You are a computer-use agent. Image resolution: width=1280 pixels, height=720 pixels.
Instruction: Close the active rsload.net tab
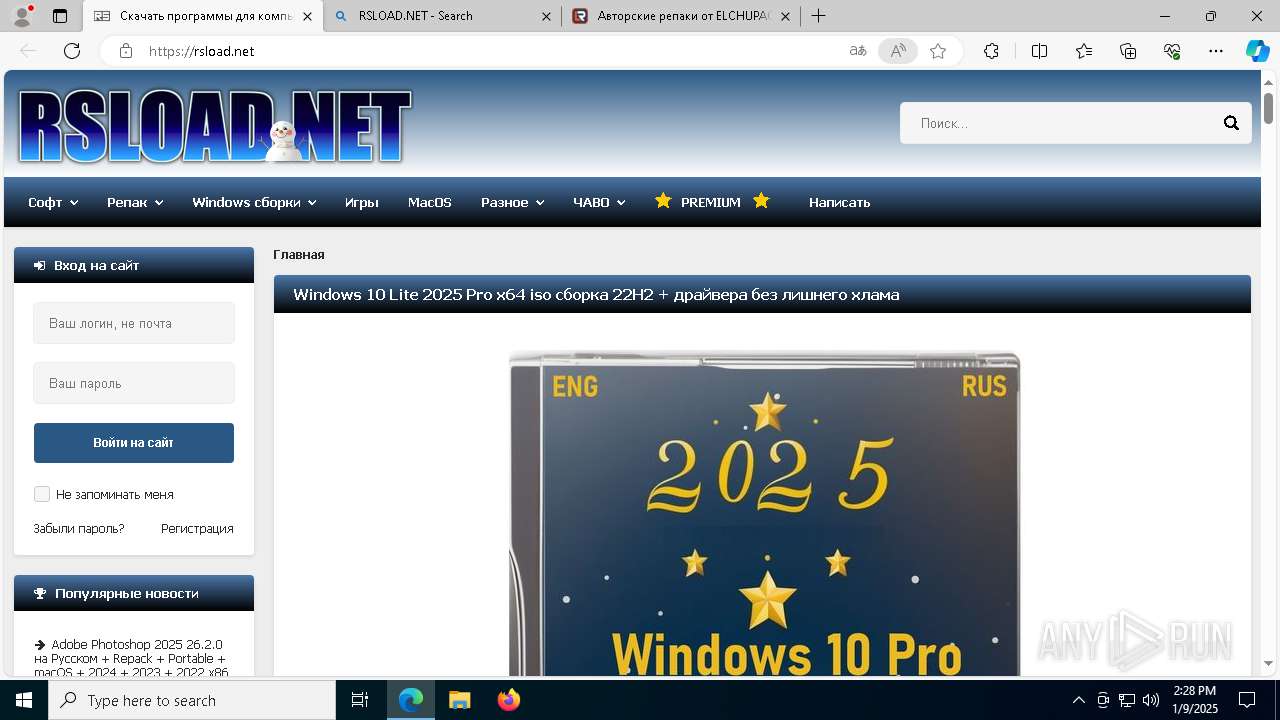307,16
